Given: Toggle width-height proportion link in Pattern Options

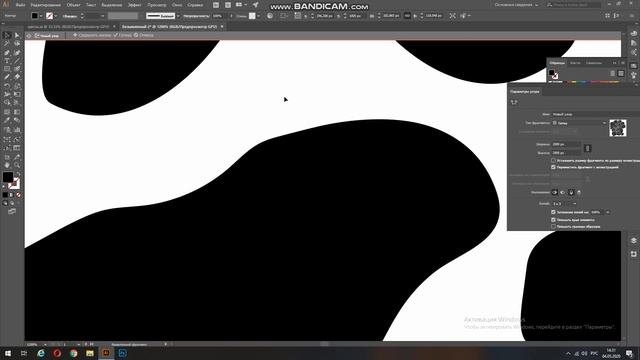Looking at the screenshot, I should [x=587, y=149].
